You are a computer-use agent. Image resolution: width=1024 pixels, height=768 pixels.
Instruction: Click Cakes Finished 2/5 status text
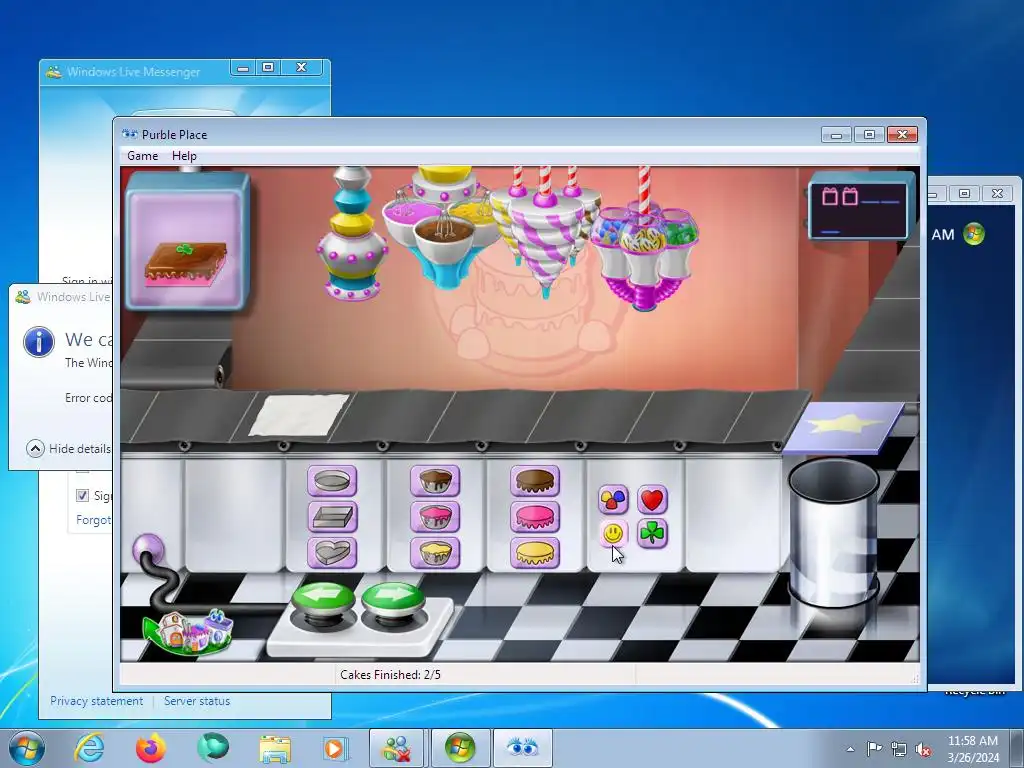pos(391,675)
